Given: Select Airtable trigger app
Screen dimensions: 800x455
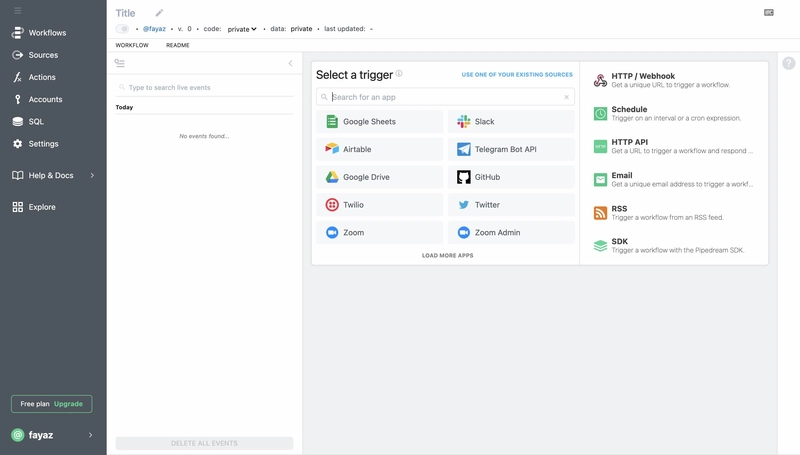Looking at the screenshot, I should tap(380, 149).
